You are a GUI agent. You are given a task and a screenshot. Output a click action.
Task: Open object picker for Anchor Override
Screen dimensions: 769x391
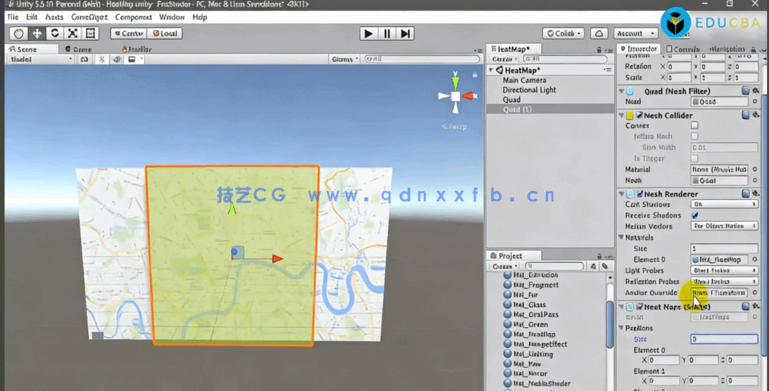pos(755,293)
